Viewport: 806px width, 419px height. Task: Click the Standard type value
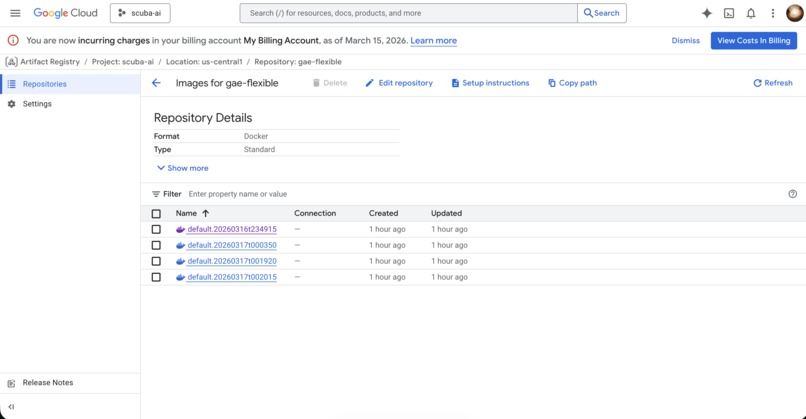(x=259, y=150)
